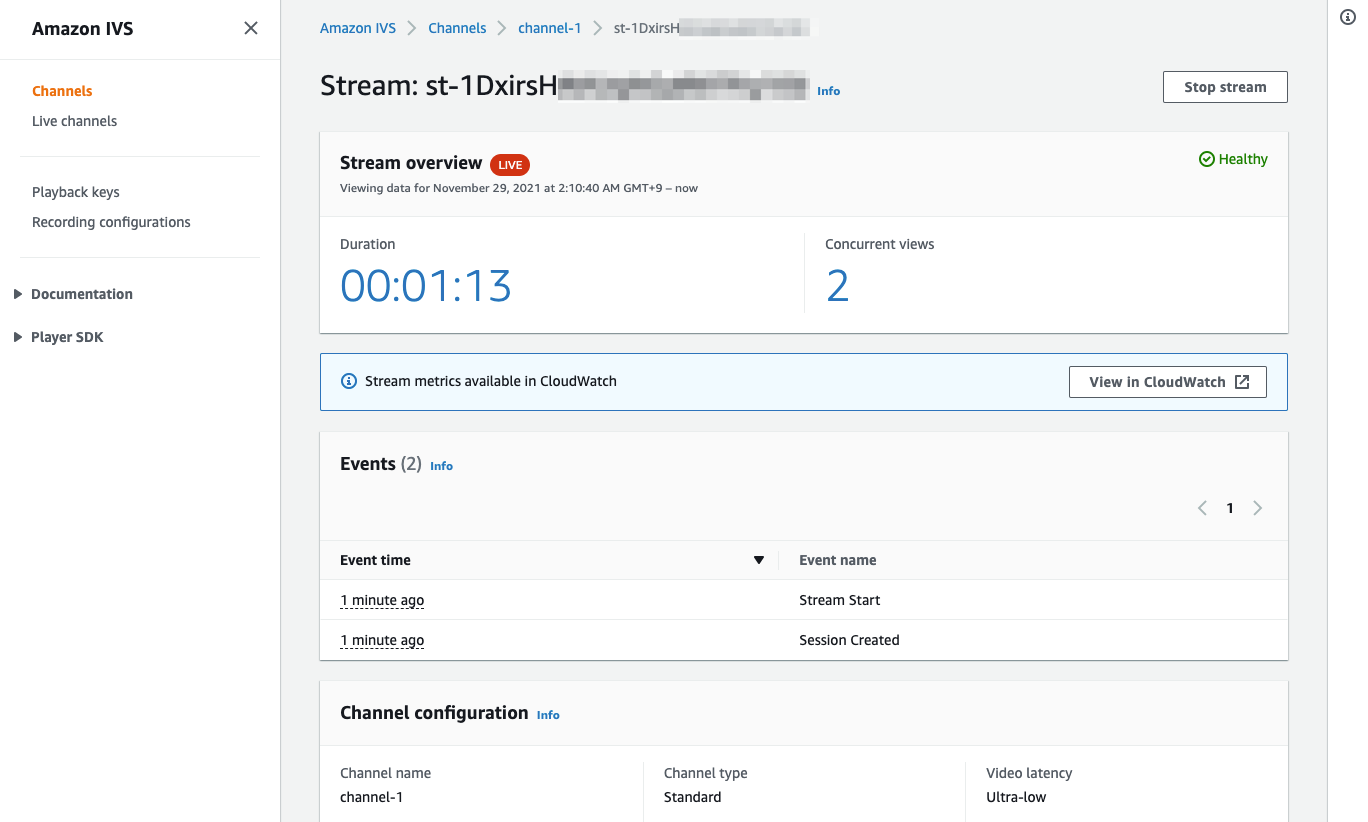Viewport: 1368px width, 822px height.
Task: Click View in CloudWatch button
Action: click(x=1168, y=382)
